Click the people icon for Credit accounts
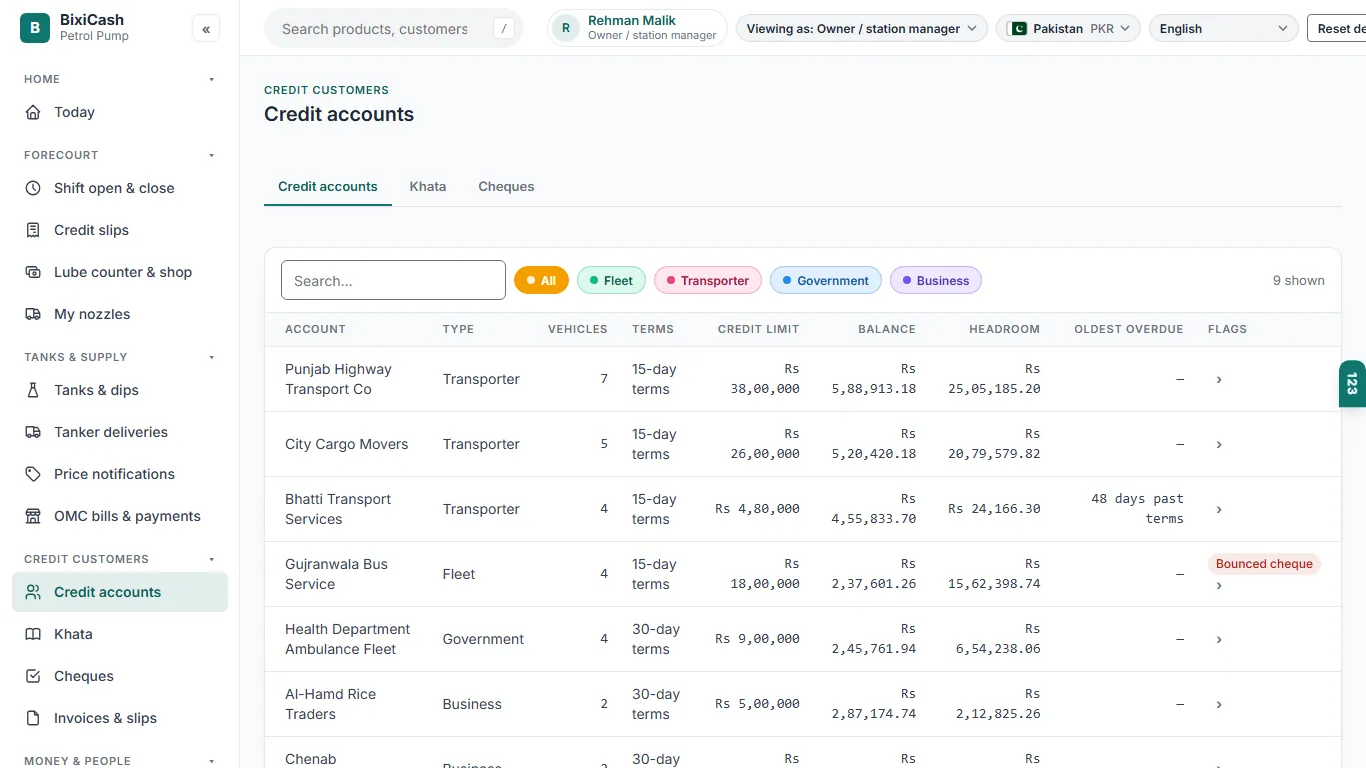Screen dimensions: 1366x768 click(33, 592)
